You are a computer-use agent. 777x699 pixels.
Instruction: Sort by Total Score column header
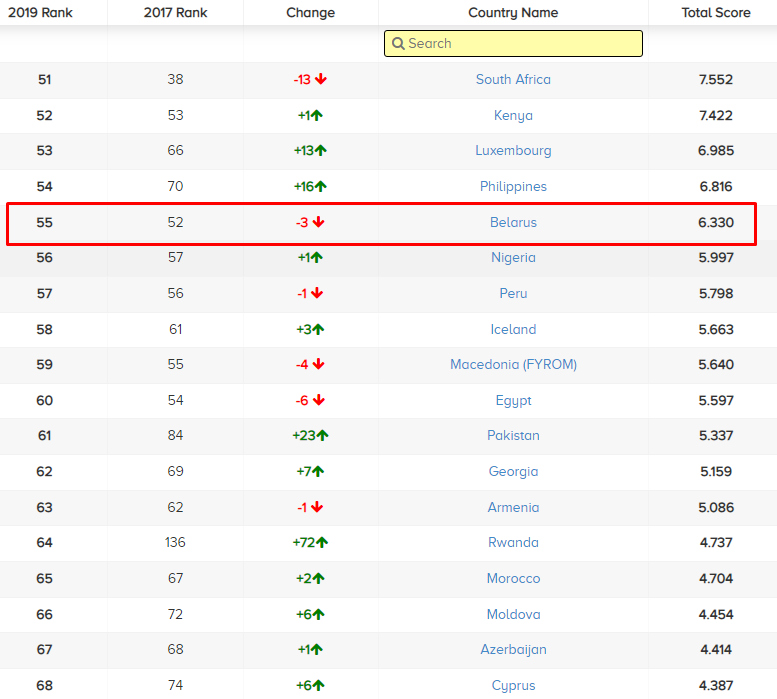715,13
